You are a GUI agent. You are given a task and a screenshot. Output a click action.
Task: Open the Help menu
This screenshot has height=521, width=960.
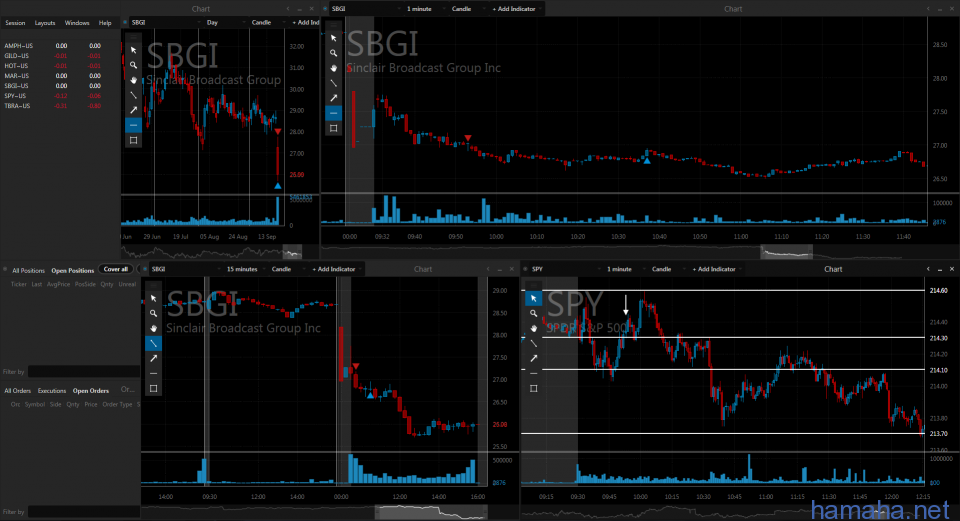[105, 23]
